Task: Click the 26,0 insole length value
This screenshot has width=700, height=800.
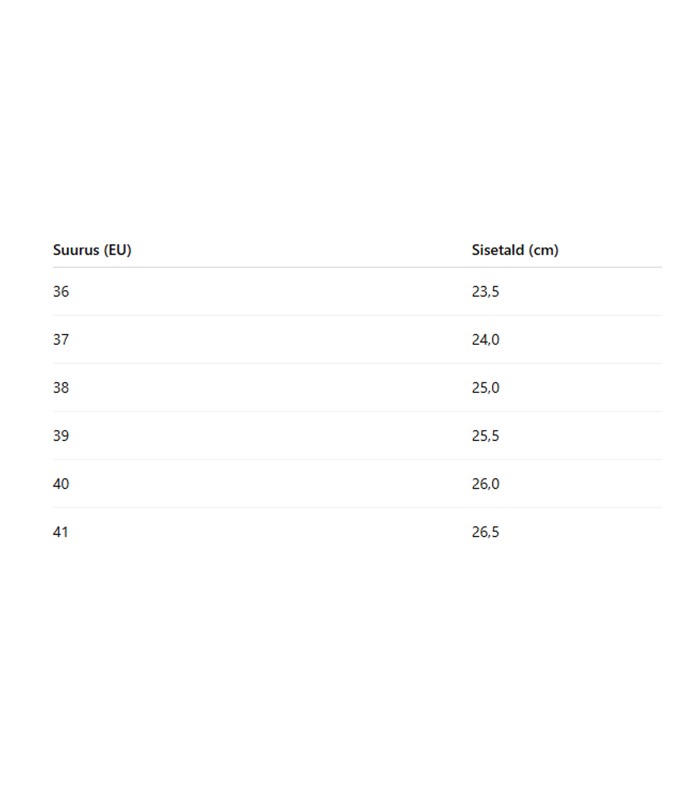Action: tap(485, 484)
